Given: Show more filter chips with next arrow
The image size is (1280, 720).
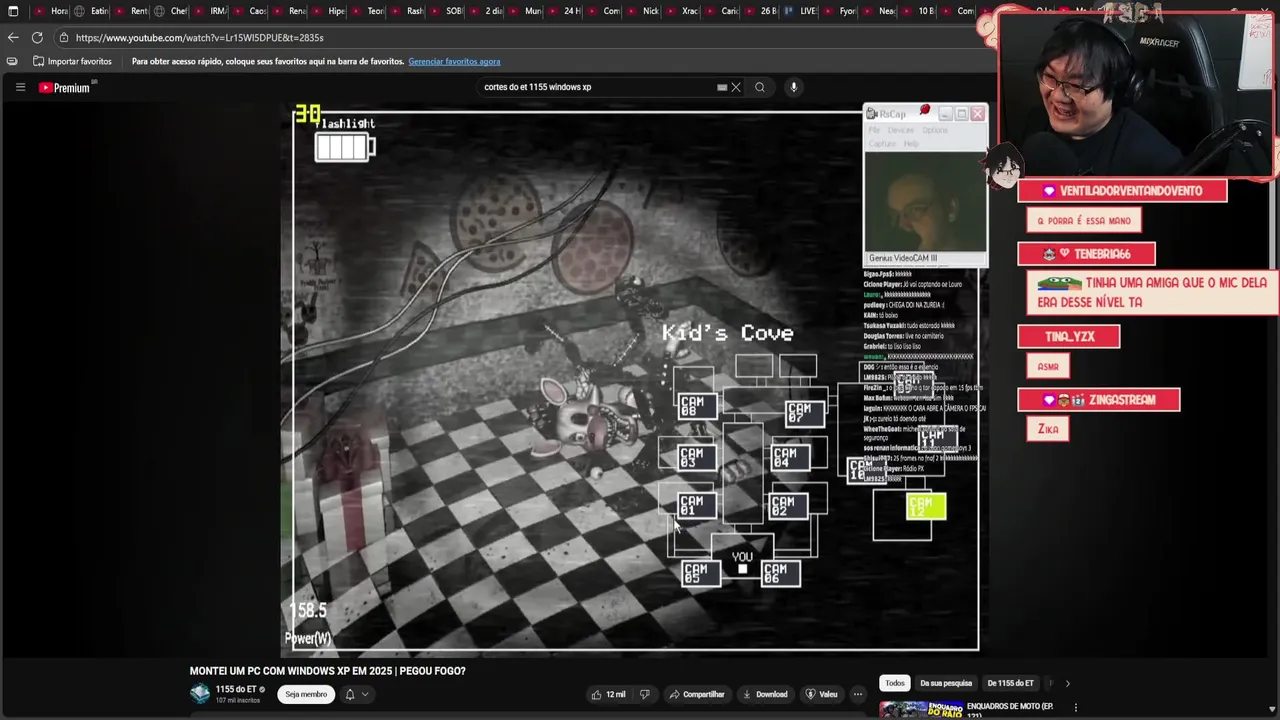Looking at the screenshot, I should click(1067, 683).
